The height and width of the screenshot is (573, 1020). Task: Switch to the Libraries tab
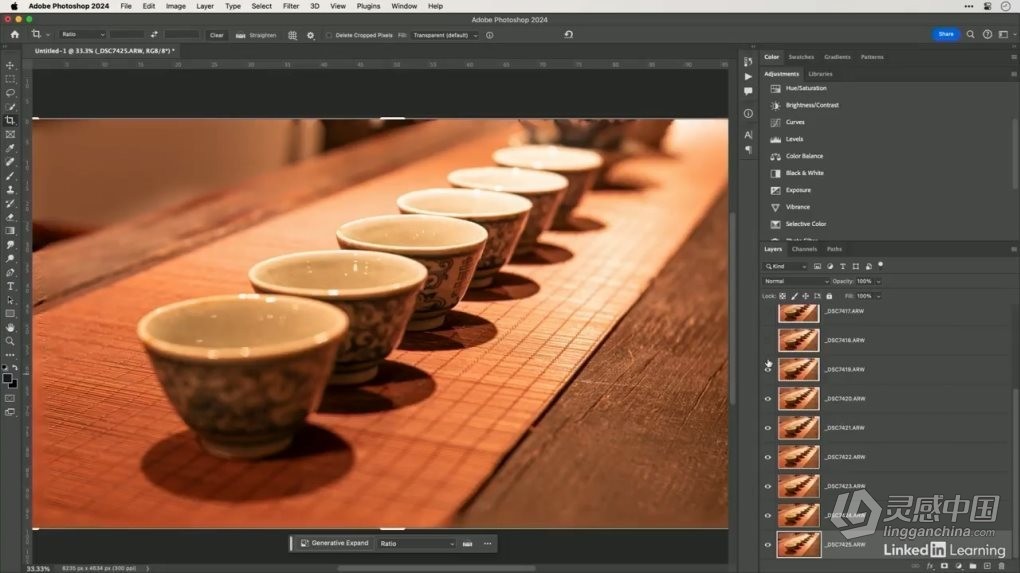820,74
